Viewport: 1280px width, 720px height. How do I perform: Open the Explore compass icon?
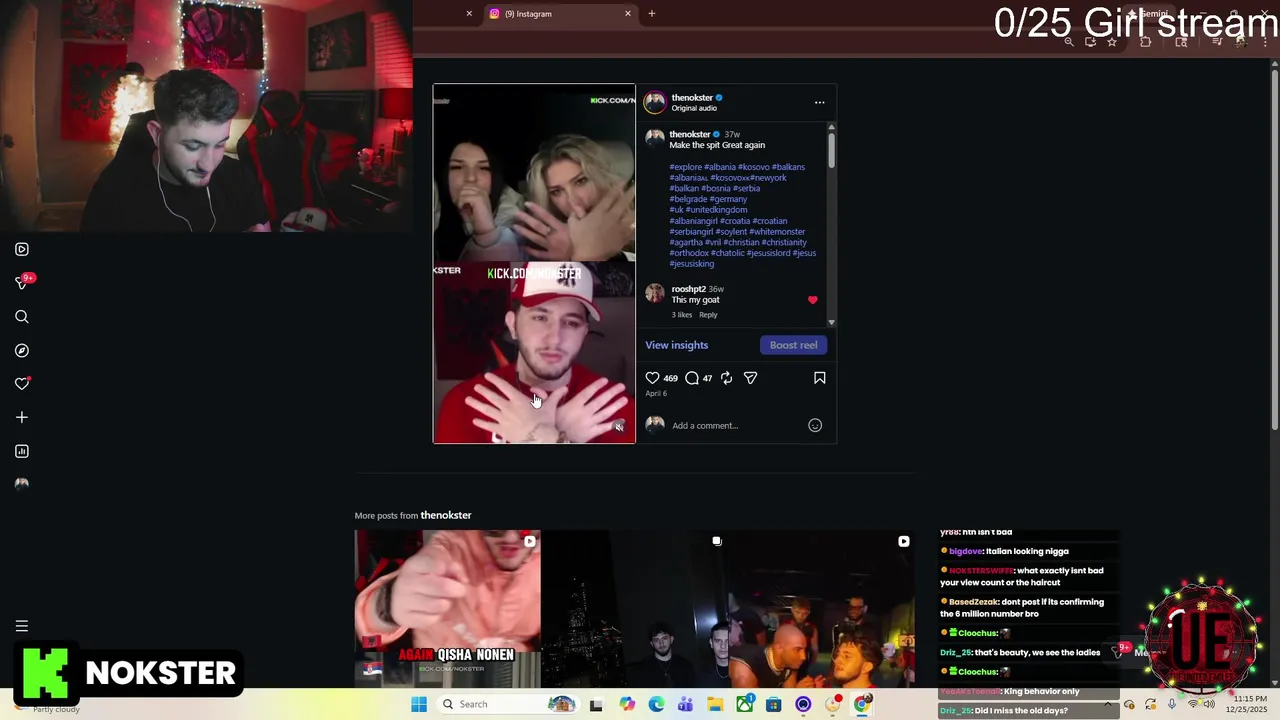[22, 351]
